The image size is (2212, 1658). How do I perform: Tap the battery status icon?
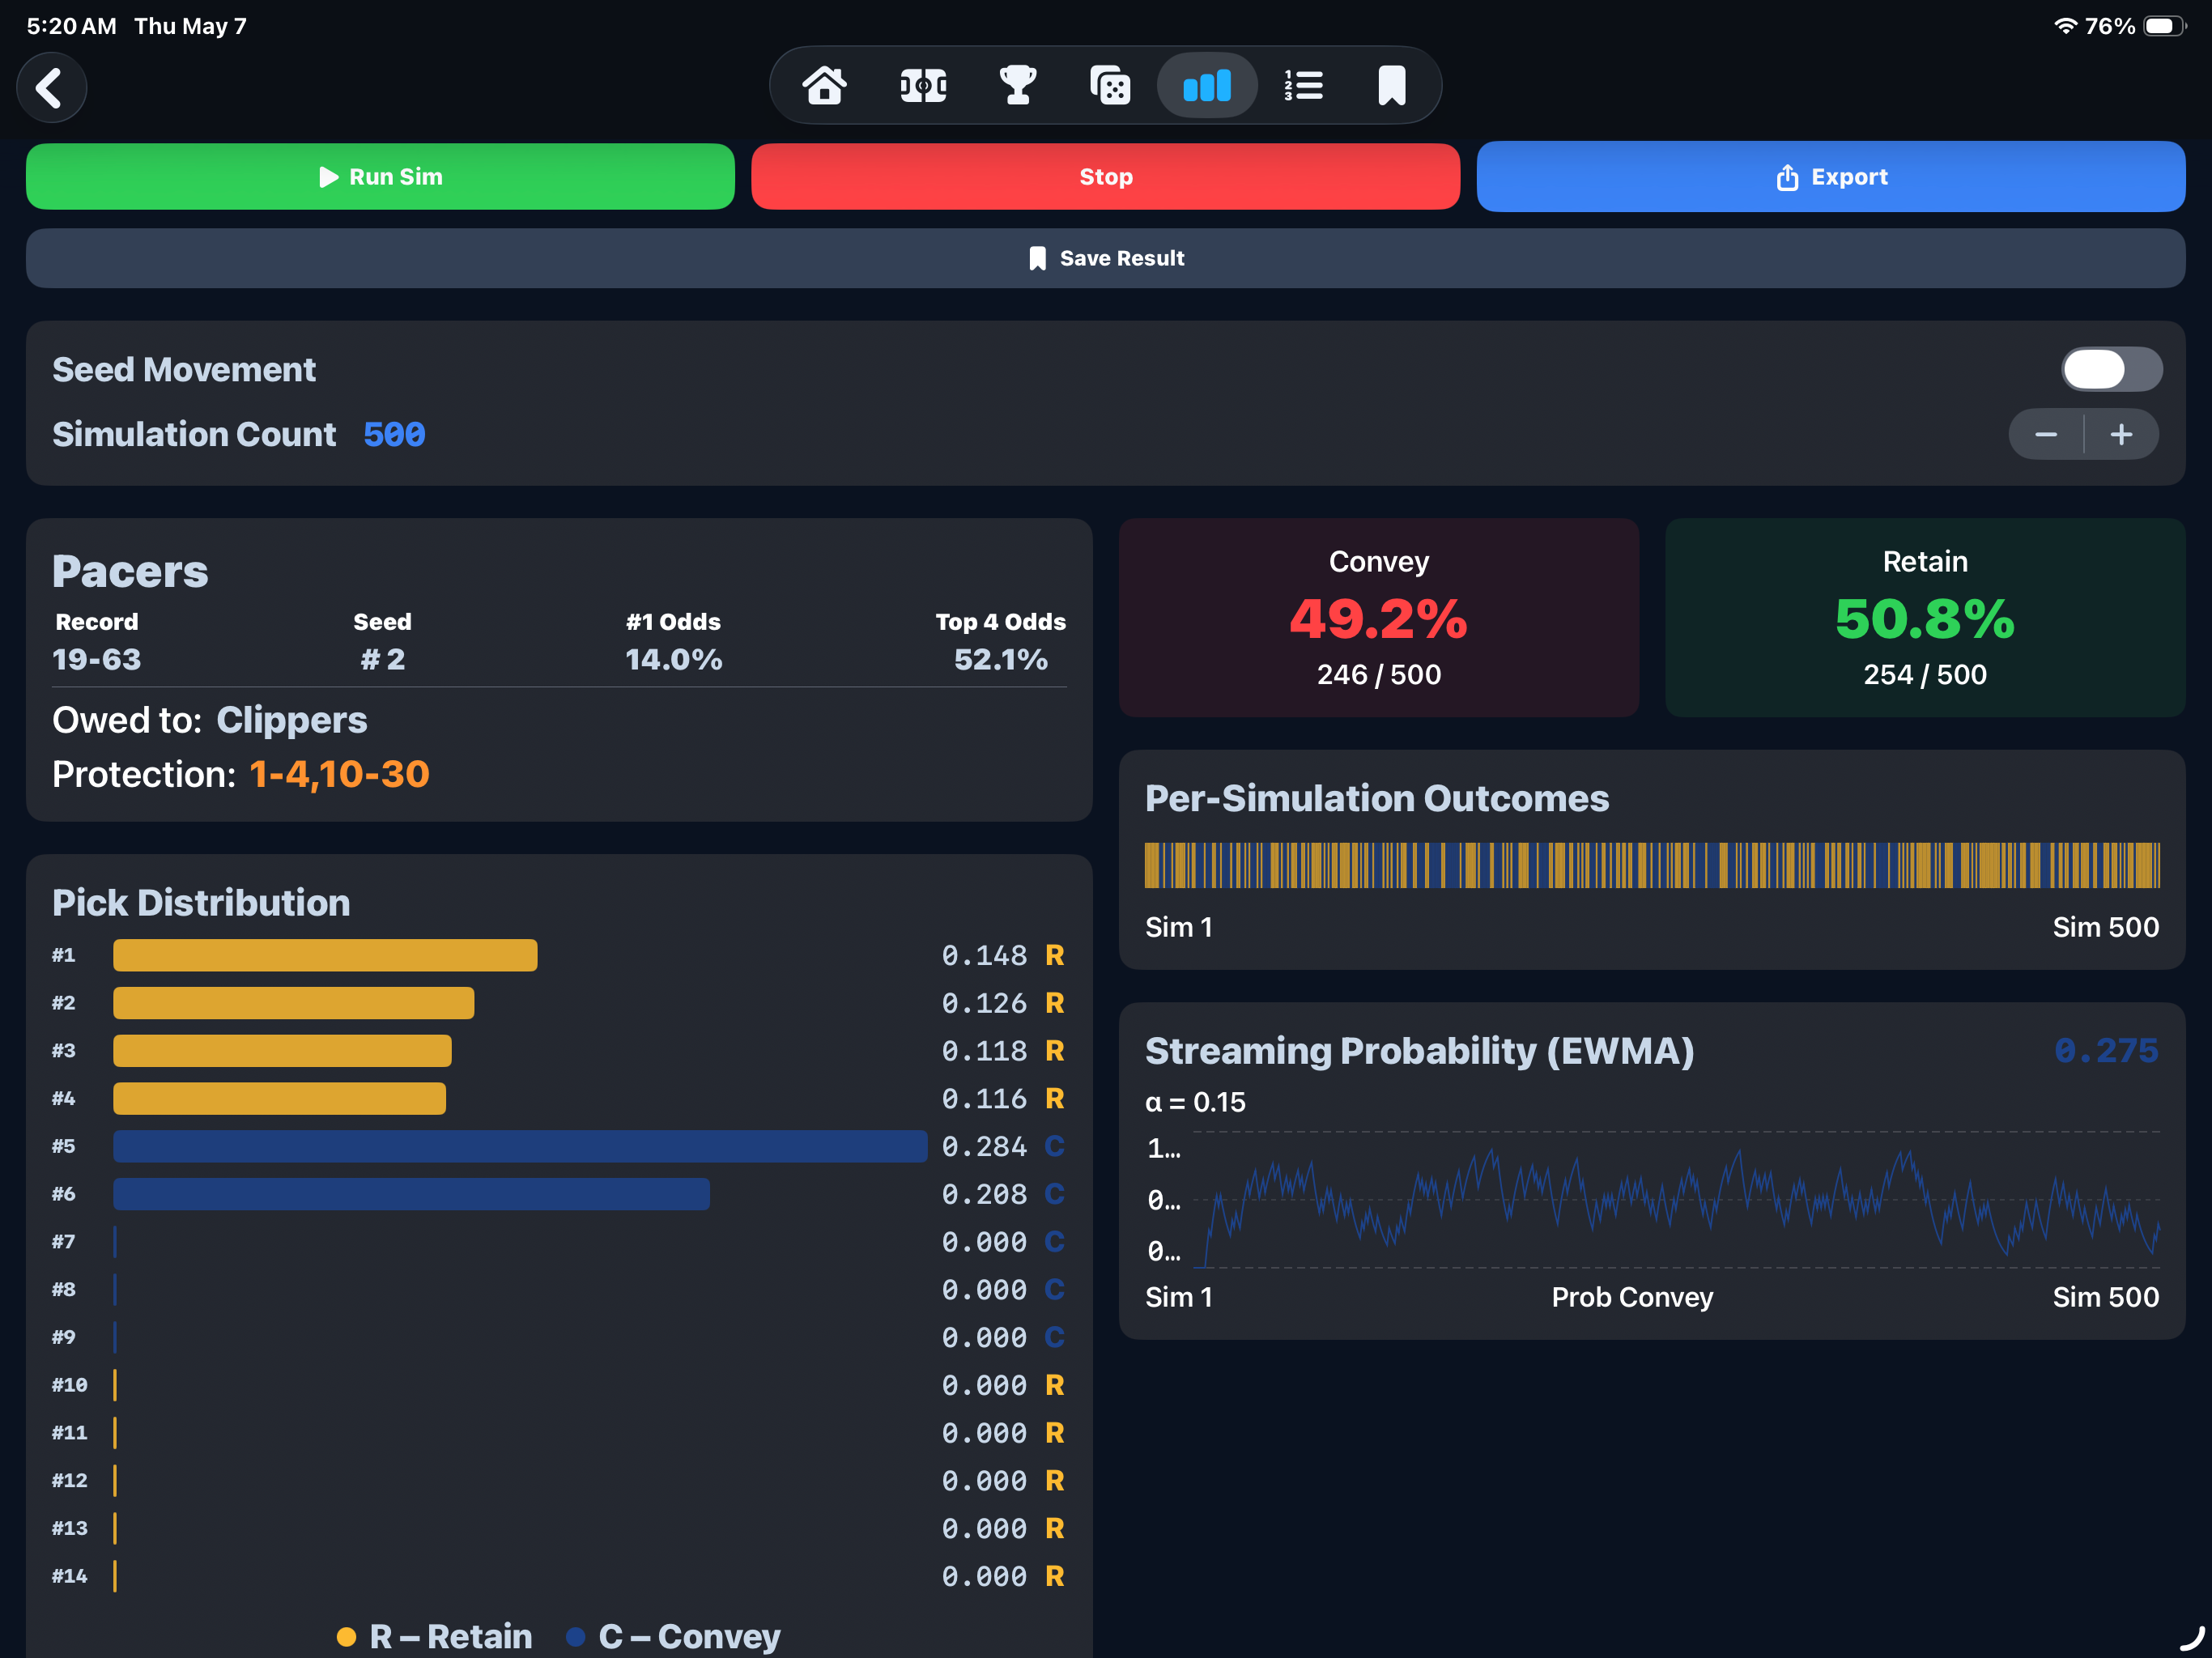[x=2164, y=26]
